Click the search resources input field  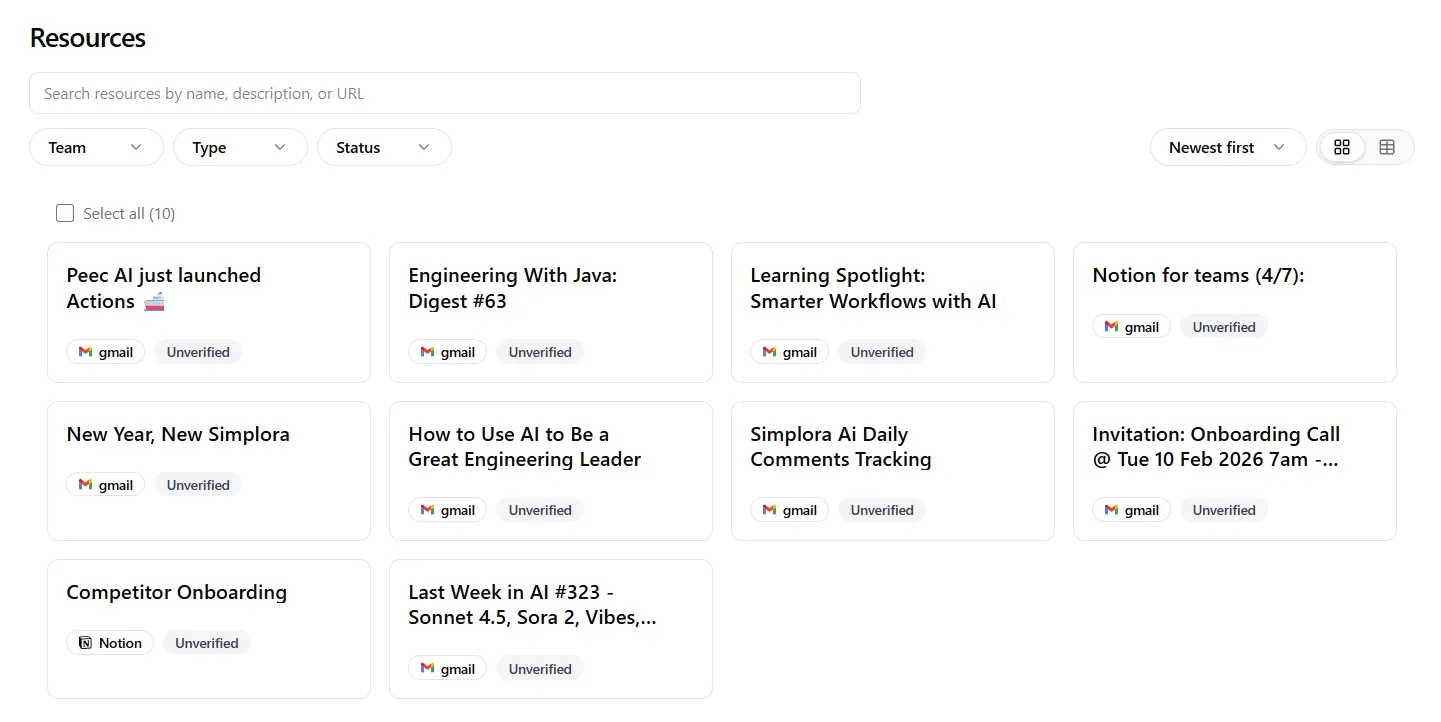pyautogui.click(x=445, y=93)
